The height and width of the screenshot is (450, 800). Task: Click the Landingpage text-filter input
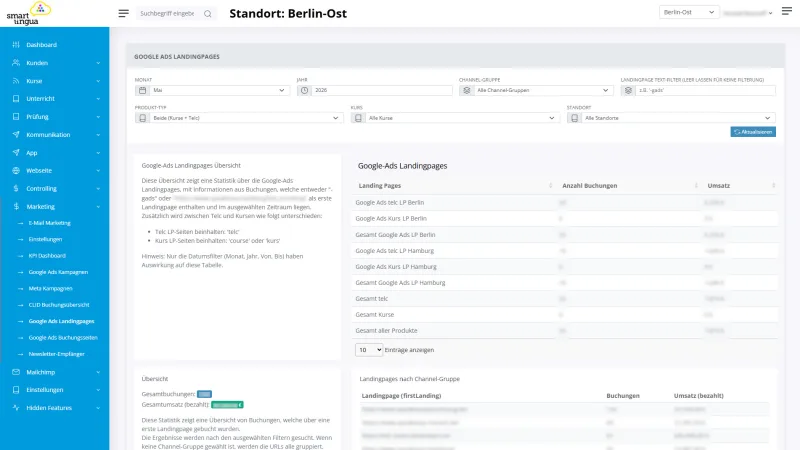pos(705,90)
